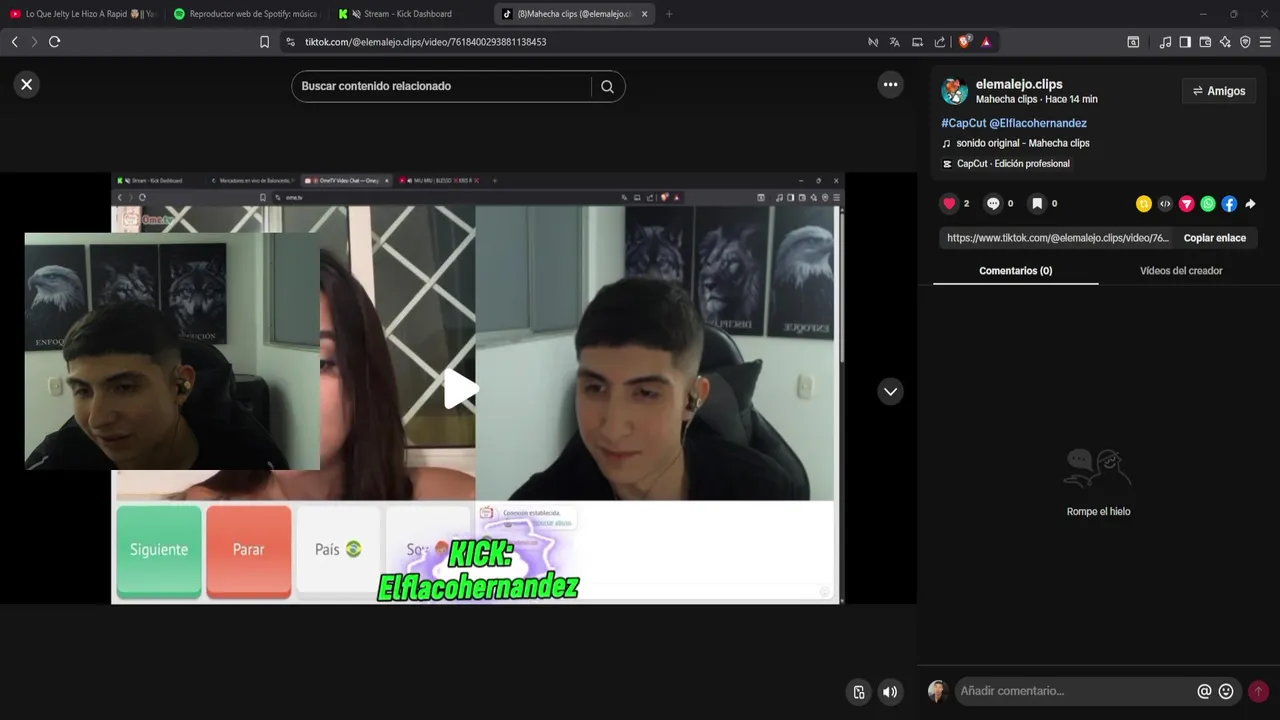Close the TikTok video viewer
This screenshot has height=720, width=1280.
click(x=27, y=85)
